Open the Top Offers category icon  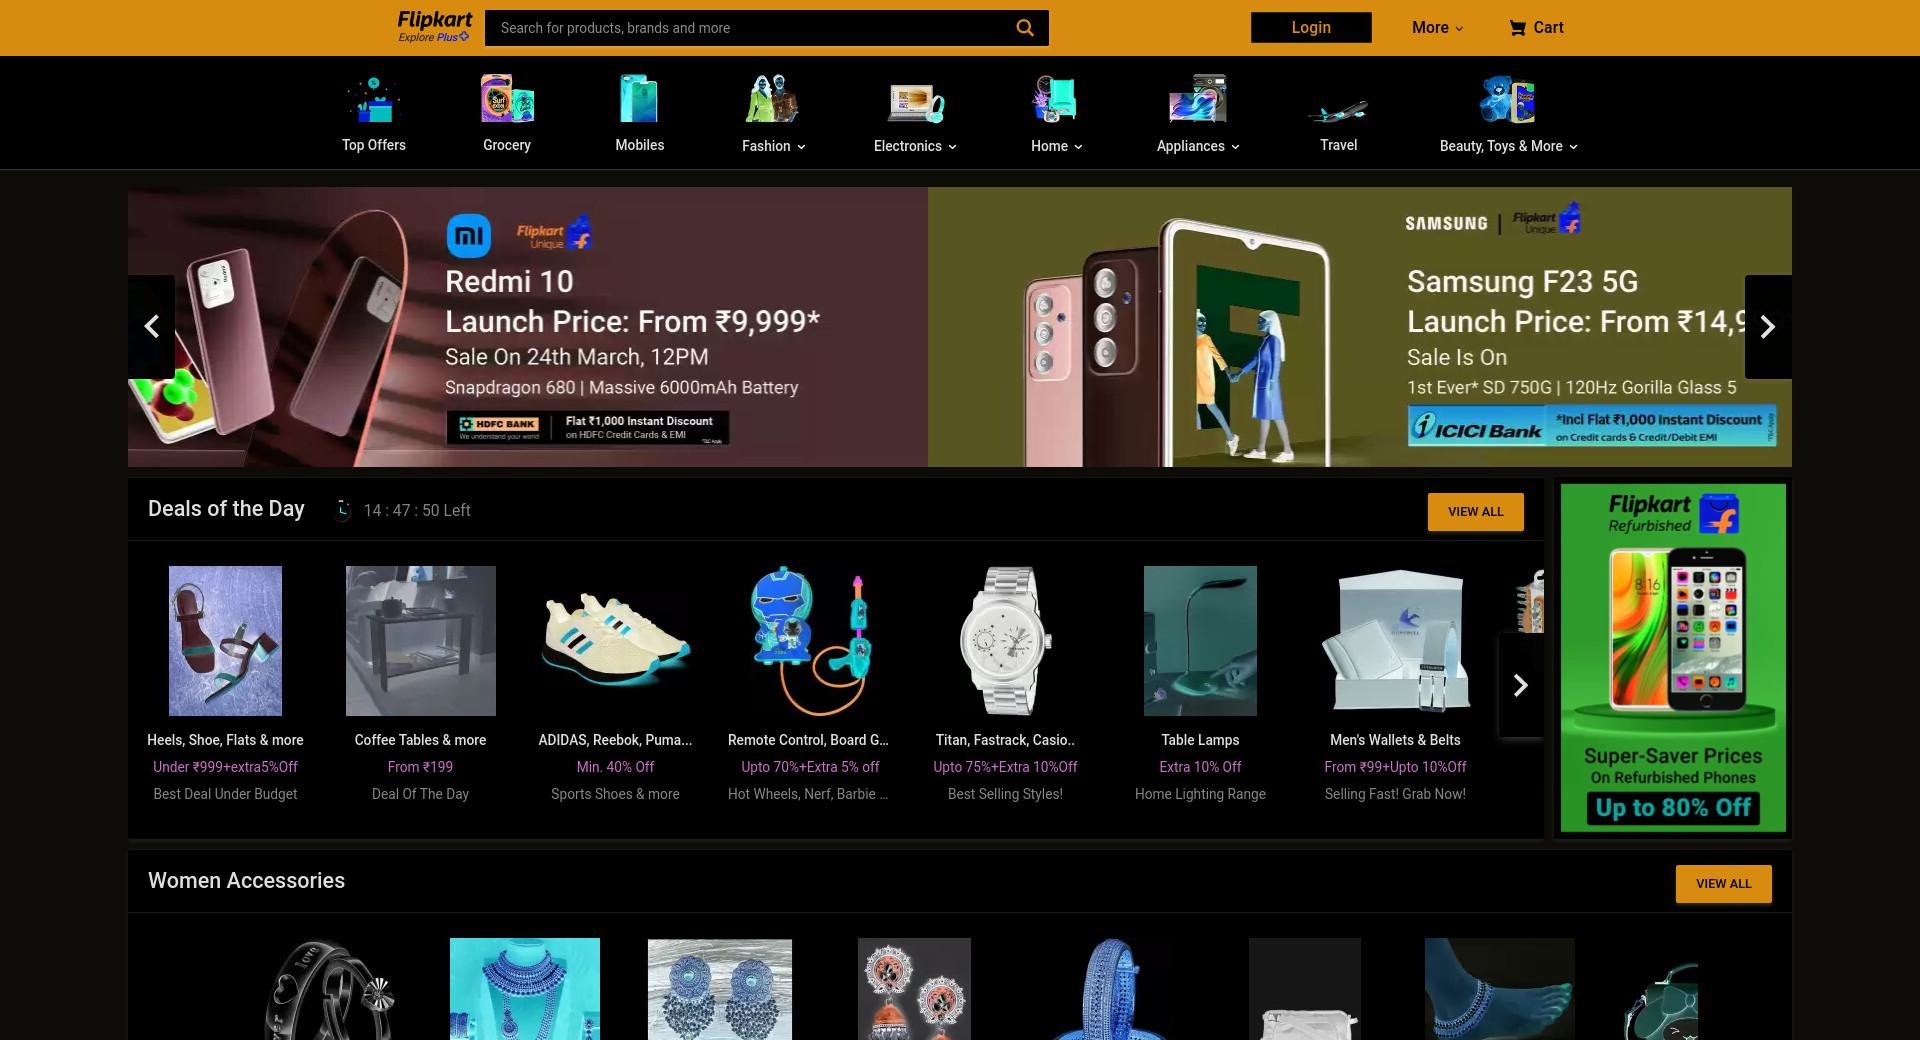374,100
